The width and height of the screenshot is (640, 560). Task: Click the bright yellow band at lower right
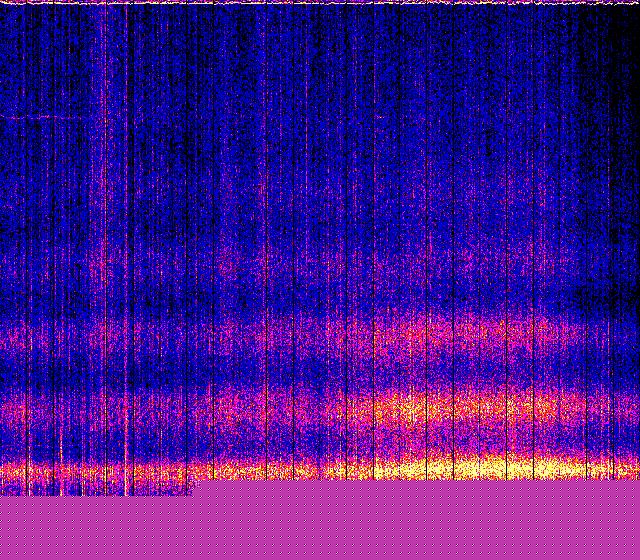click(500, 466)
